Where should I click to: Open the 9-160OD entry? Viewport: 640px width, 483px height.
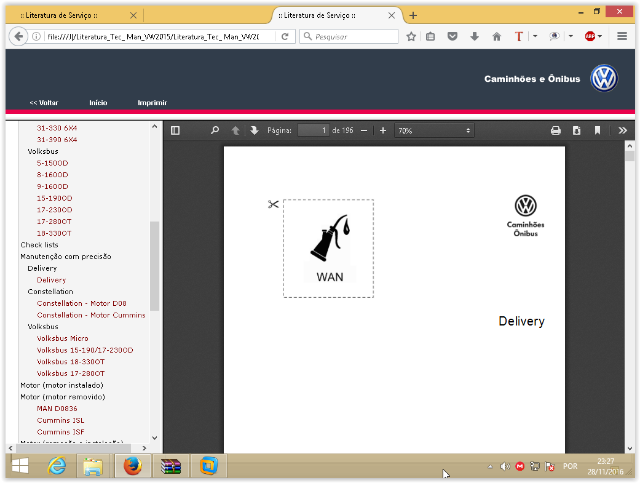[x=52, y=187]
